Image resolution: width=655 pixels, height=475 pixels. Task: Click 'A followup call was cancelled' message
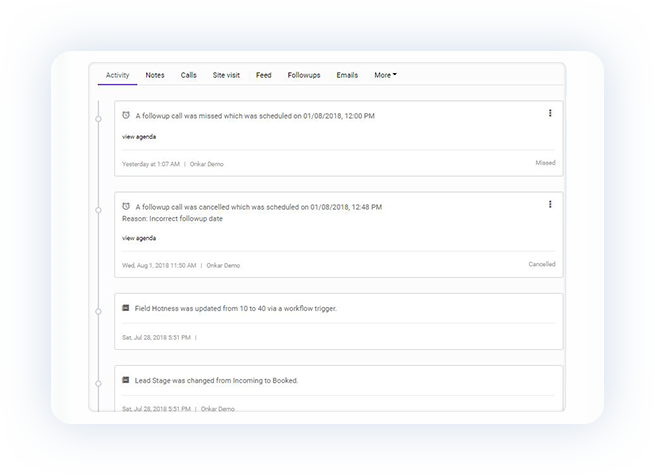point(259,207)
